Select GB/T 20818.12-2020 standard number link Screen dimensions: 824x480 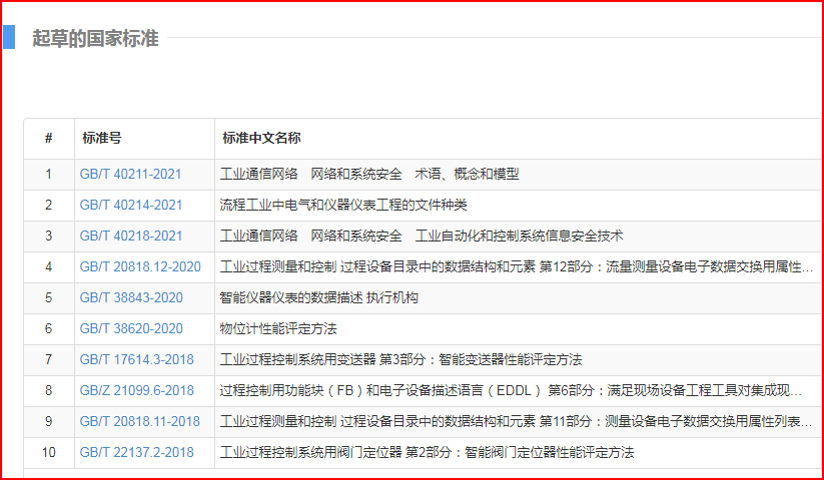(140, 267)
